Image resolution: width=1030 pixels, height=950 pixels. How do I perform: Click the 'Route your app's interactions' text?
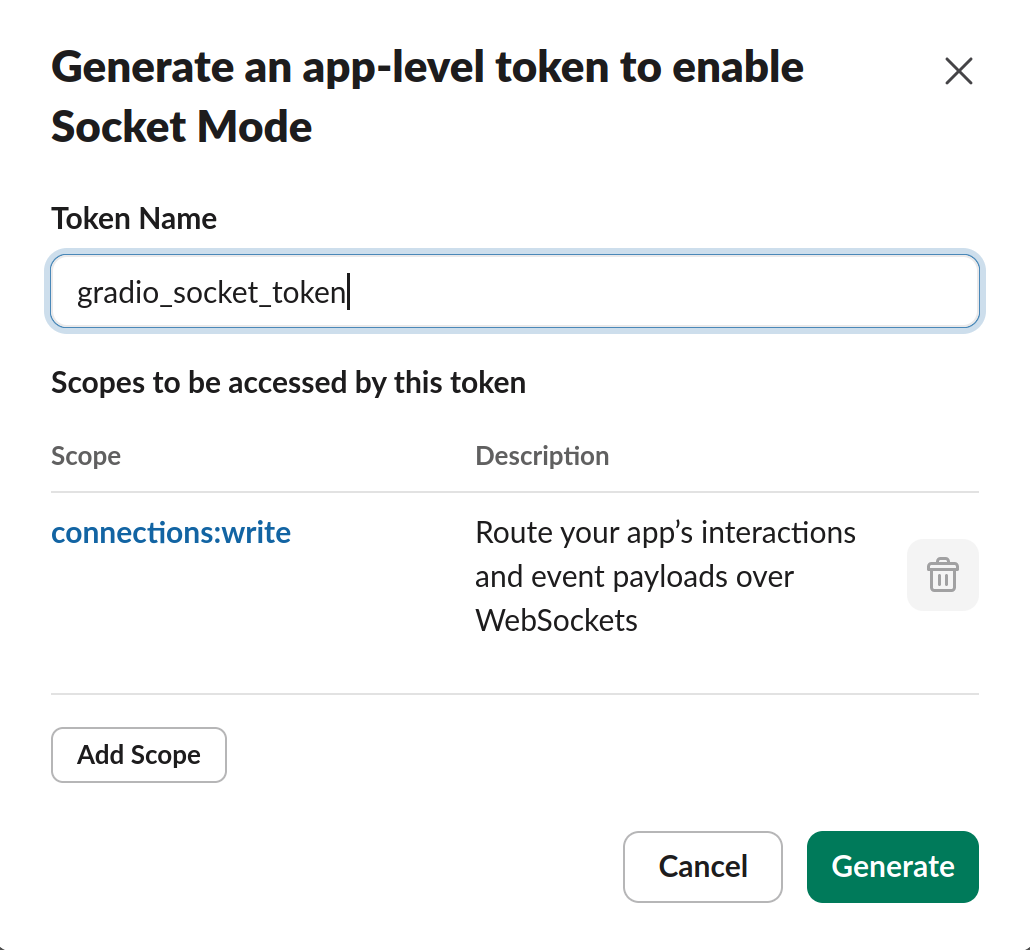click(x=665, y=532)
